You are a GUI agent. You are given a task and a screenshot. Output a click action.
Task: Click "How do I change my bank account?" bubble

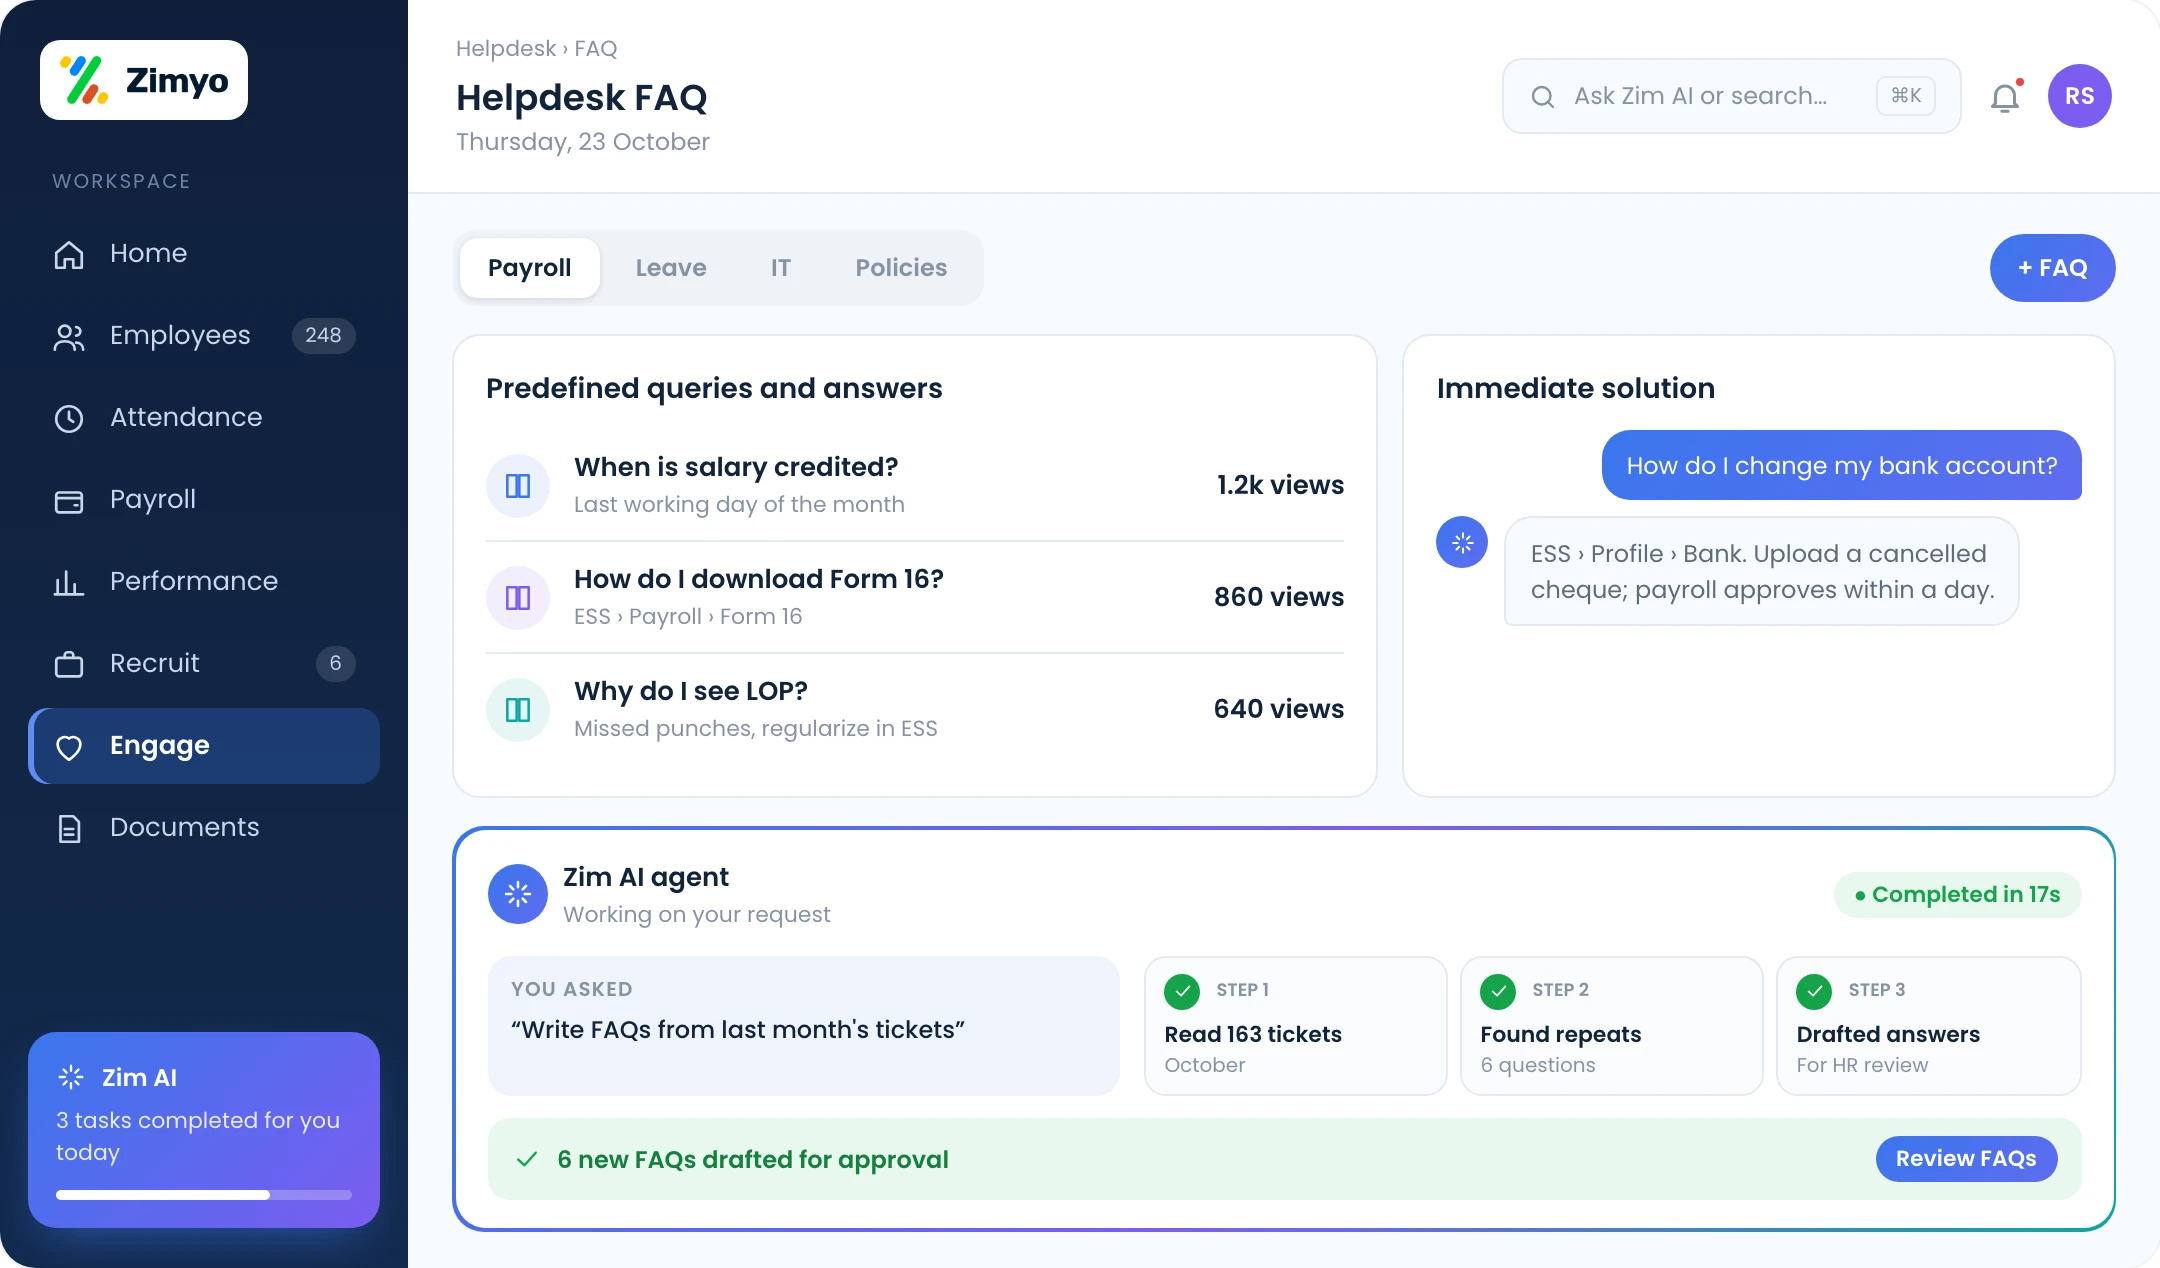pos(1842,465)
